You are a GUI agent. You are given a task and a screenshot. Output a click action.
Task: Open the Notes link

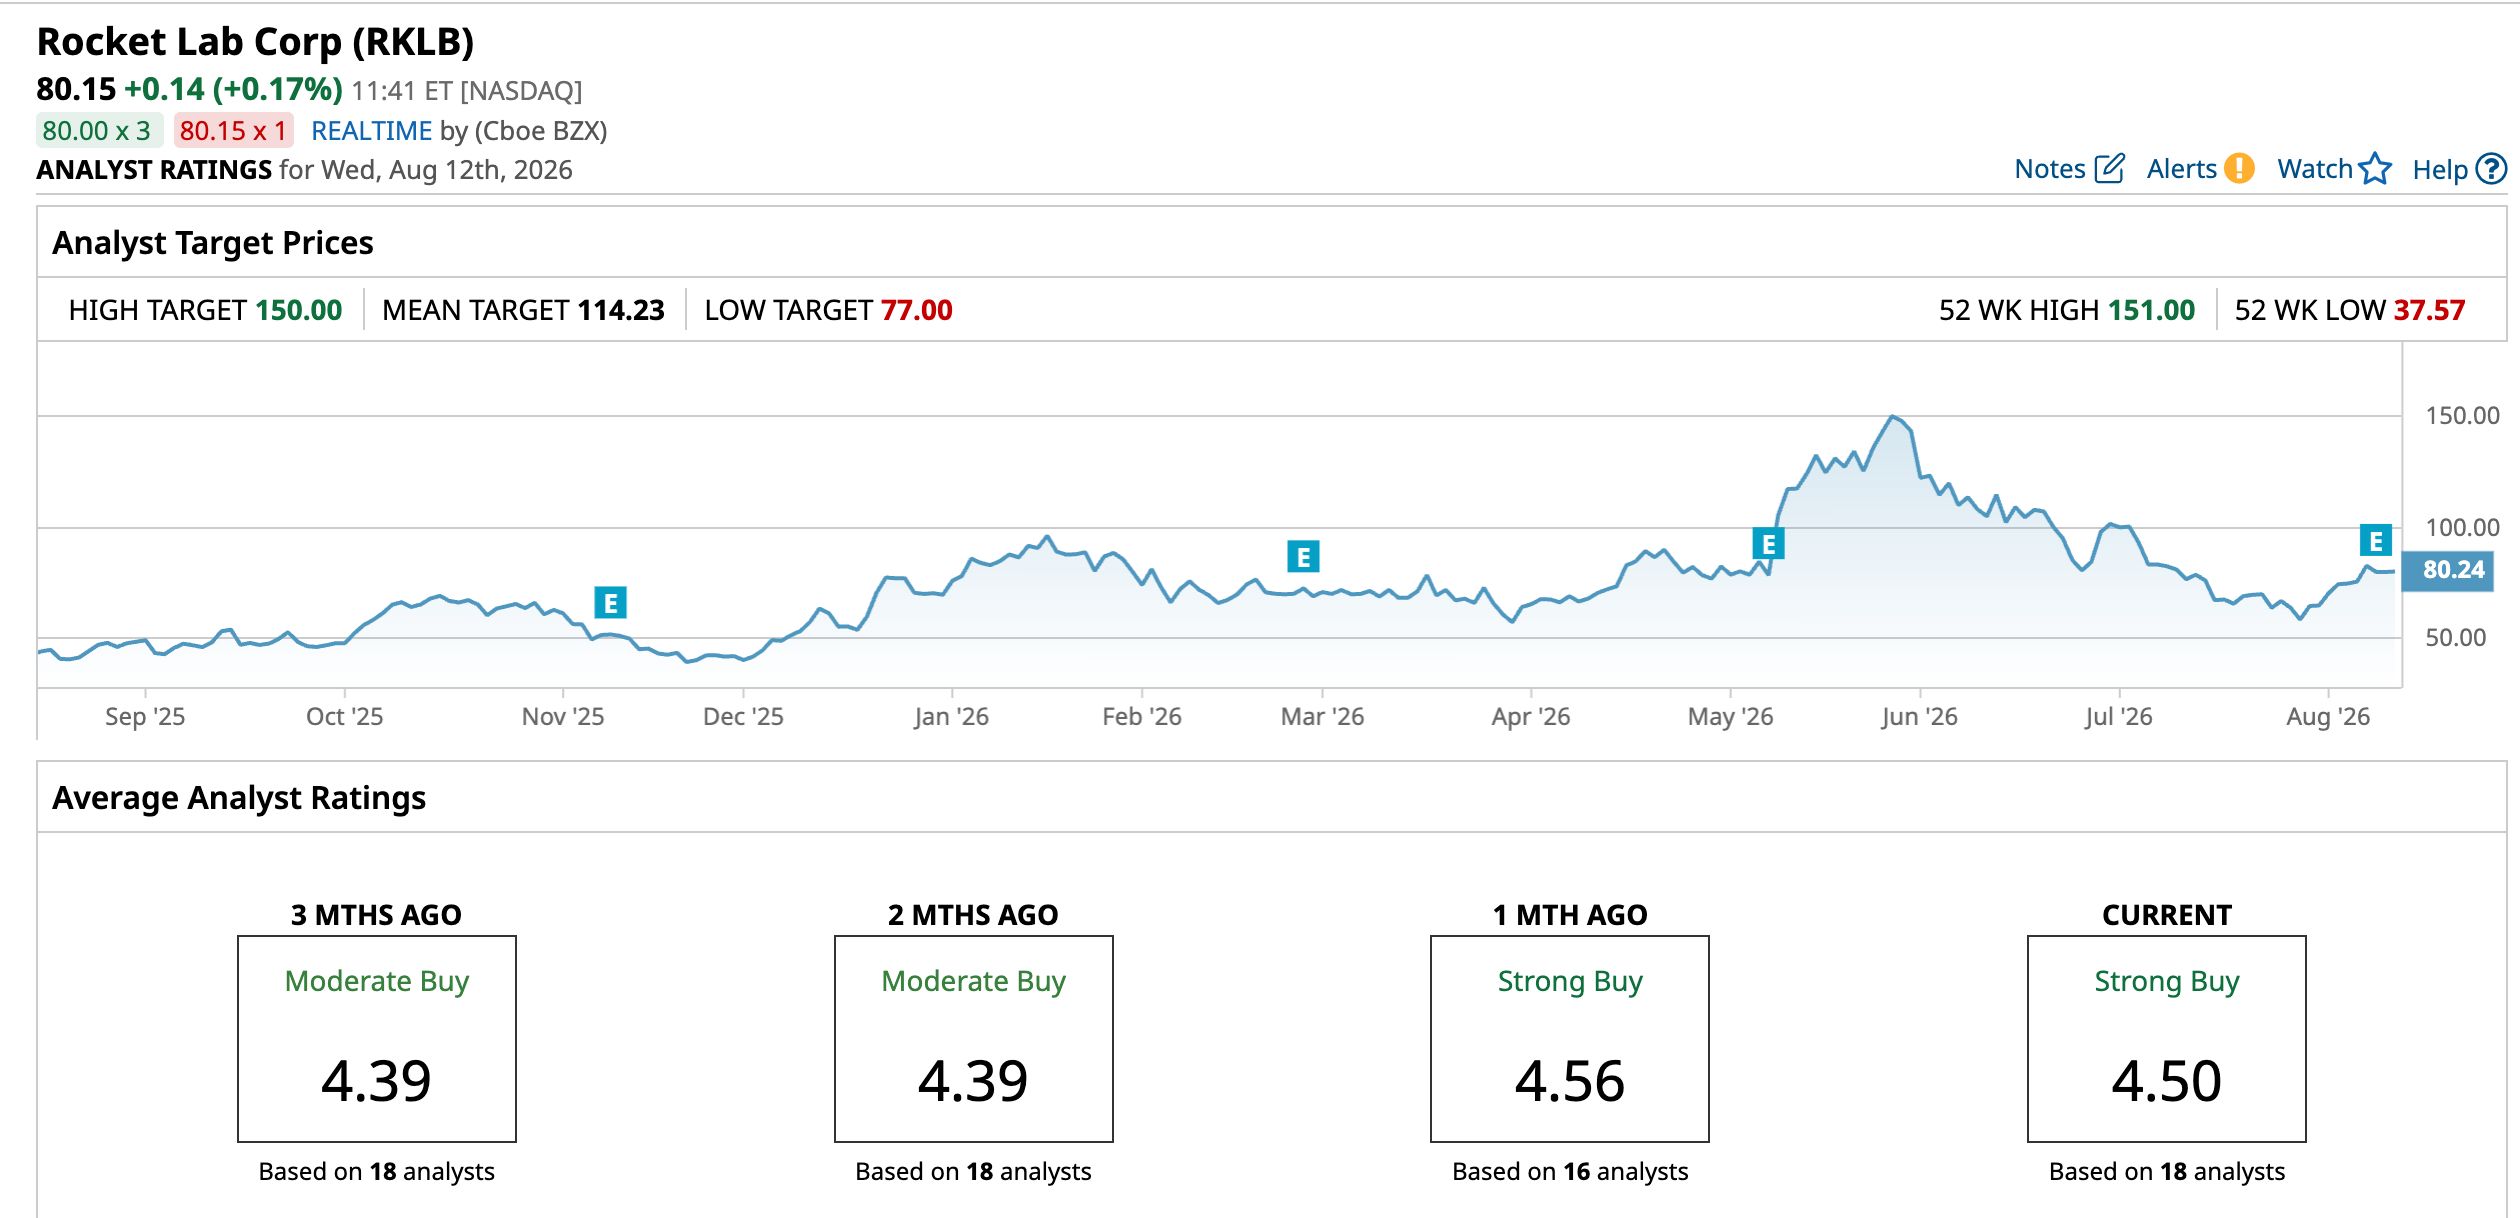tap(2050, 169)
